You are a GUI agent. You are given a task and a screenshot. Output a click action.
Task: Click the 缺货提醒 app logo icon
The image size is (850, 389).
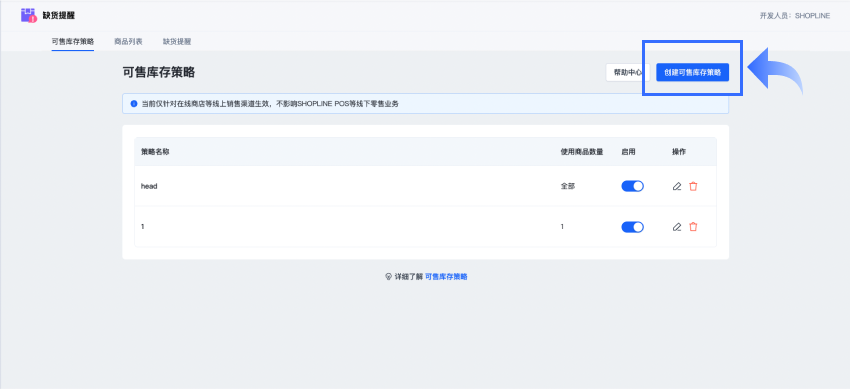tap(29, 15)
